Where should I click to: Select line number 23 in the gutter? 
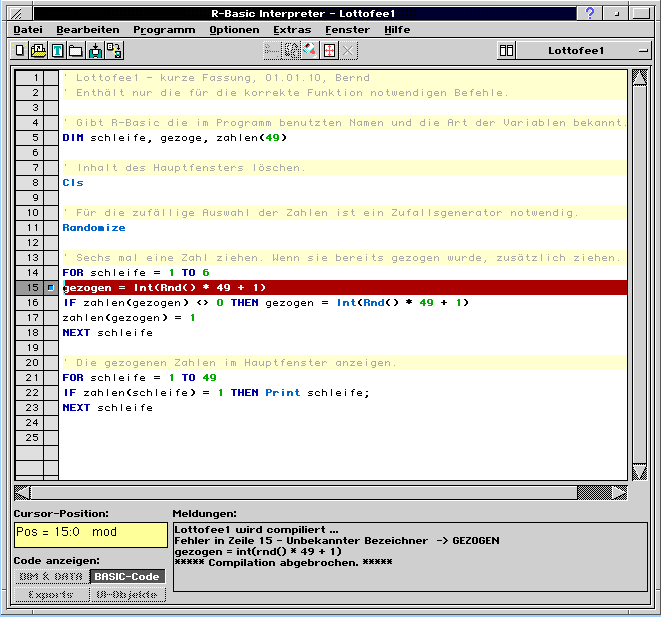pos(30,408)
